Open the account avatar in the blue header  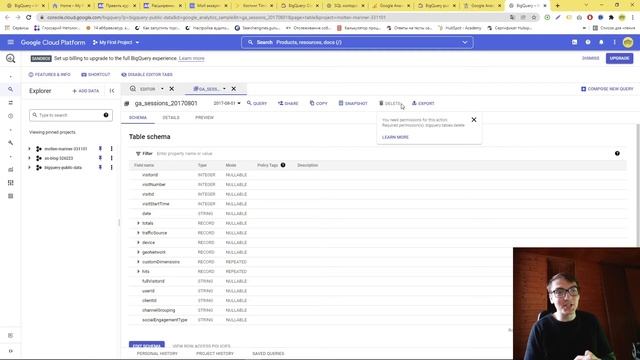628,42
